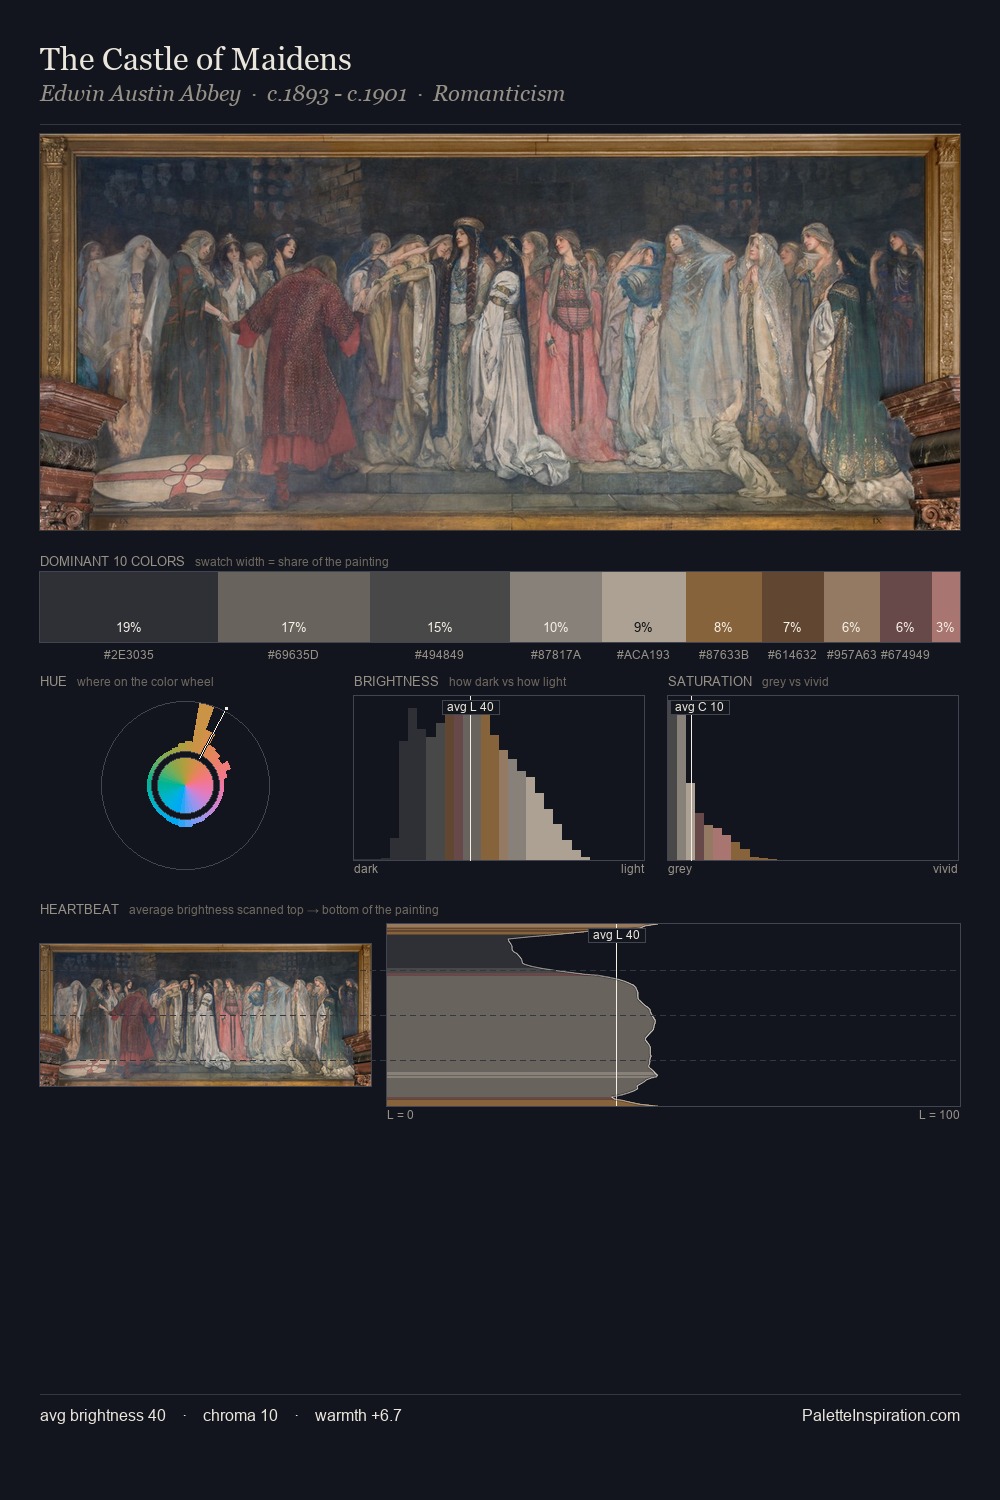Click the hex code #2E3035
The image size is (1000, 1500).
(x=129, y=655)
